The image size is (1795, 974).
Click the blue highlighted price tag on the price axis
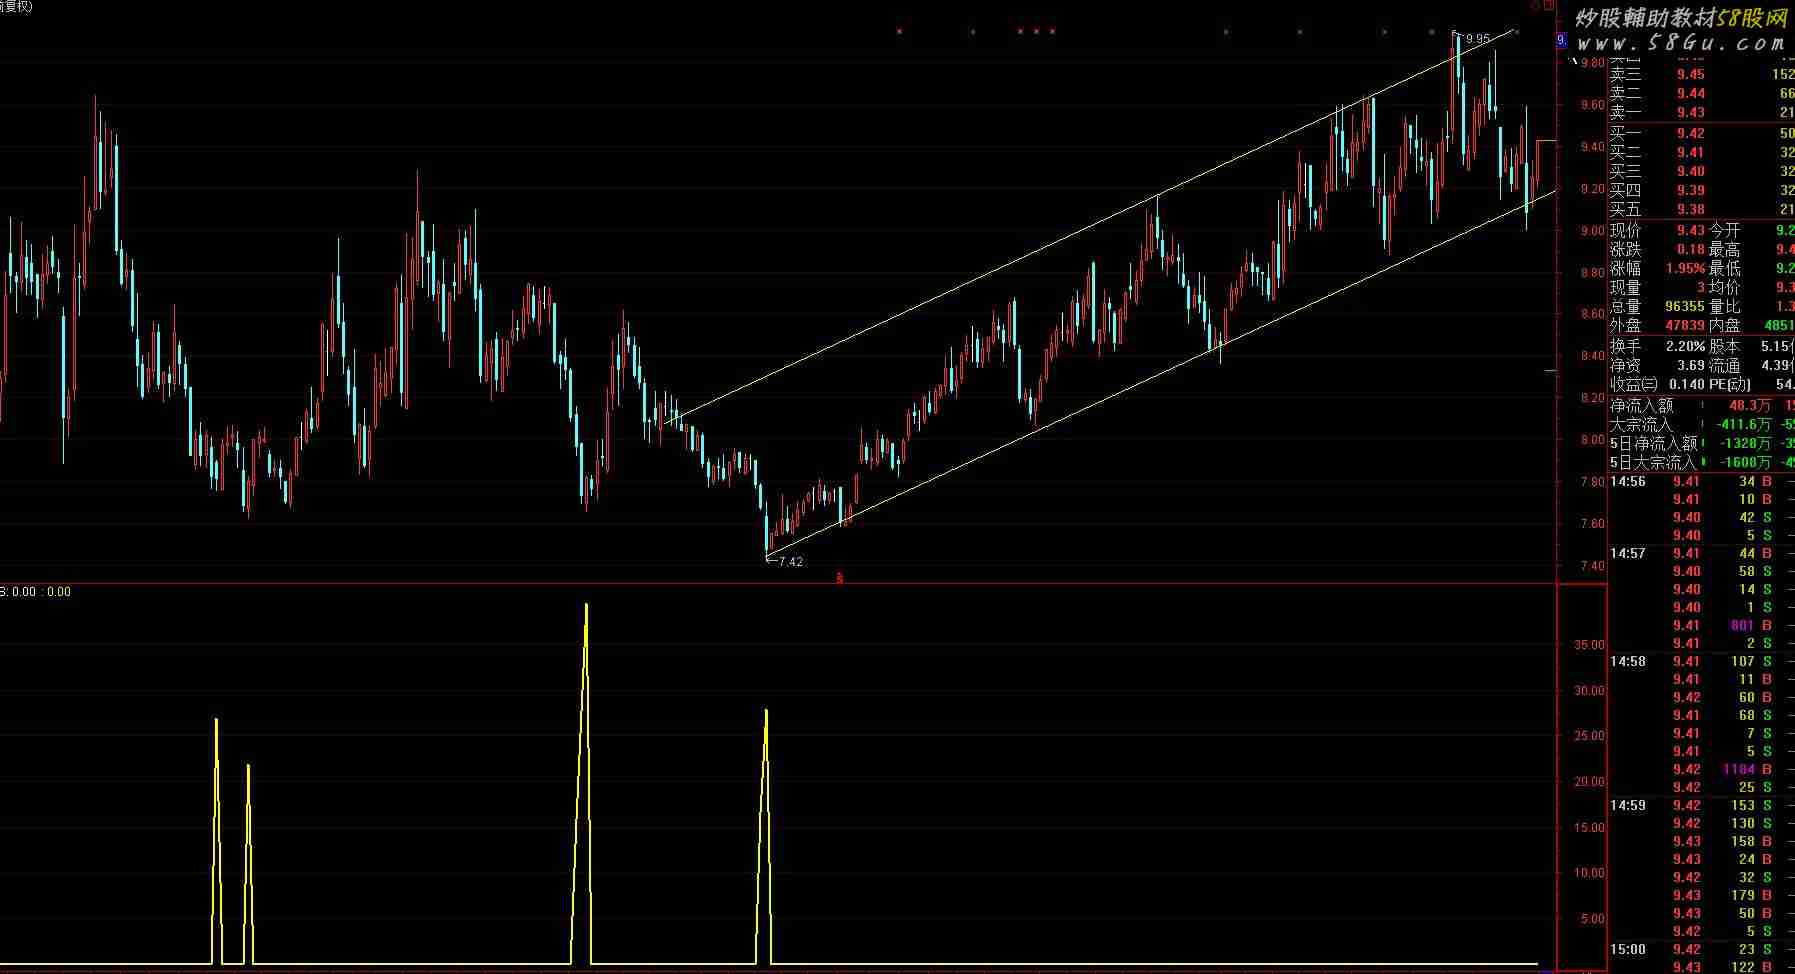(x=1562, y=41)
